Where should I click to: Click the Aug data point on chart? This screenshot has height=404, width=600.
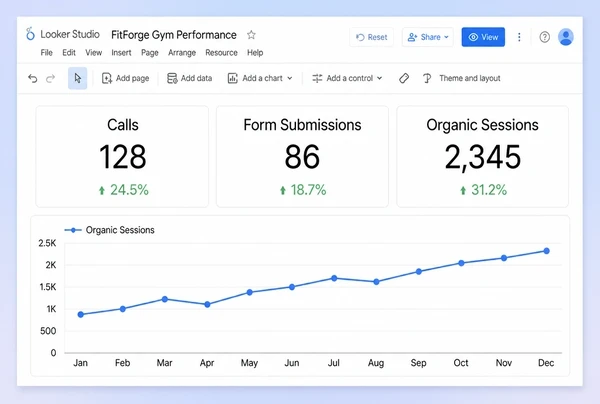click(x=376, y=282)
